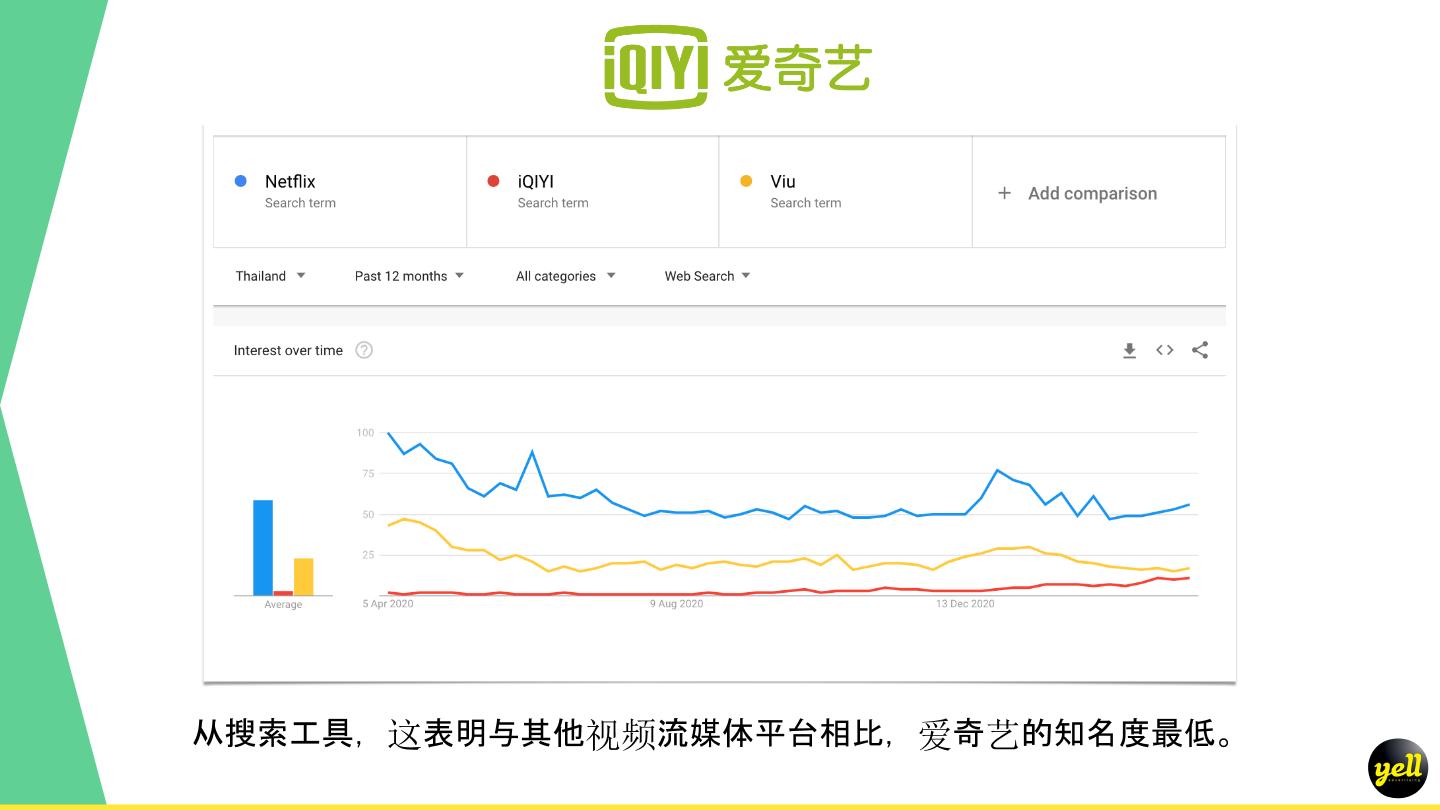Image resolution: width=1440 pixels, height=810 pixels.
Task: Click the help icon beside Interest over time
Action: tap(364, 350)
